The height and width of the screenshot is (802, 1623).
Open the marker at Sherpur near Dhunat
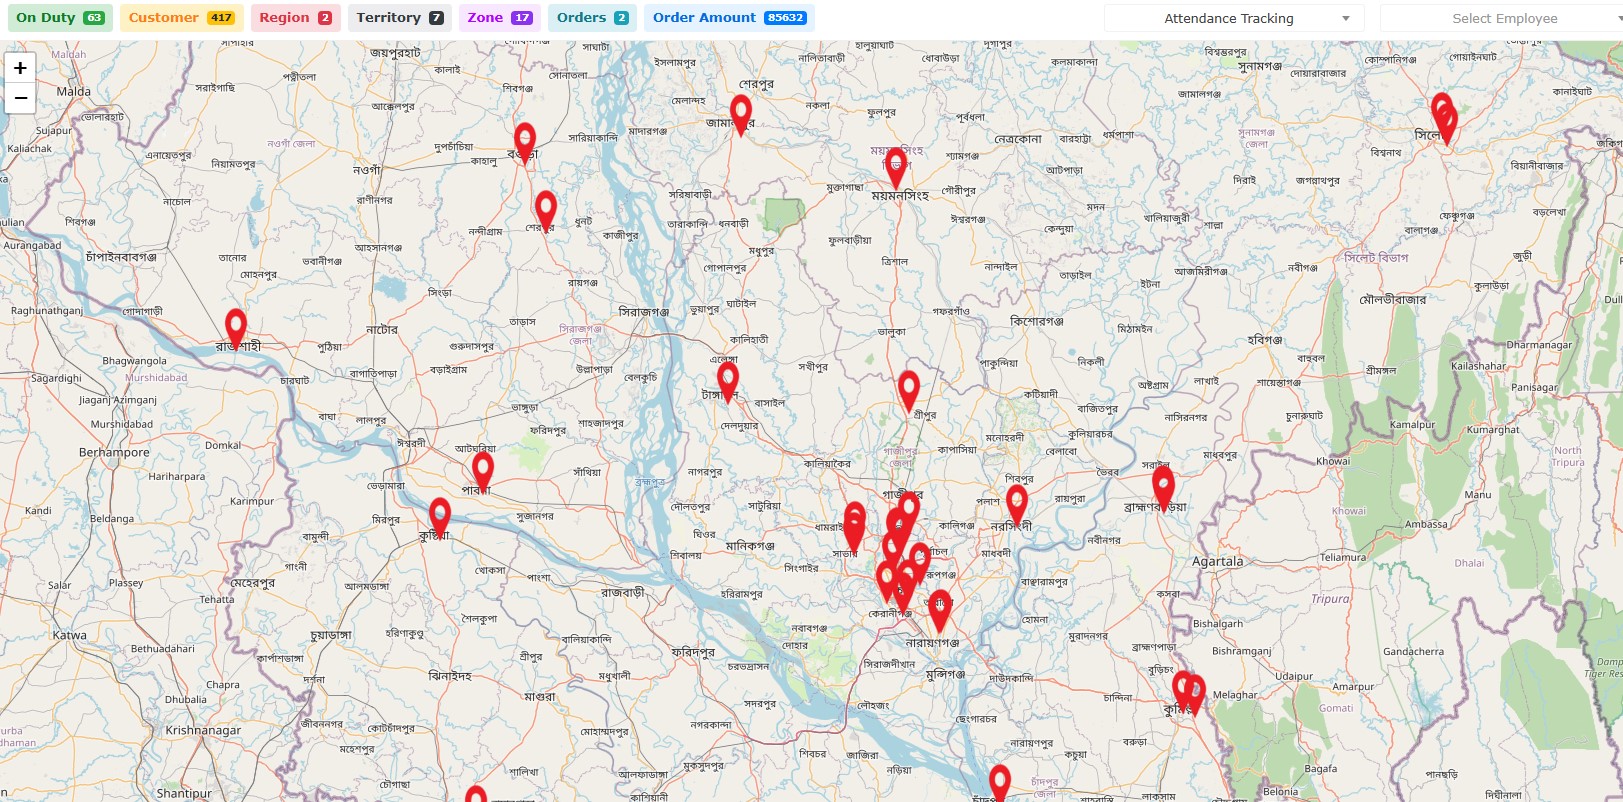pos(546,211)
